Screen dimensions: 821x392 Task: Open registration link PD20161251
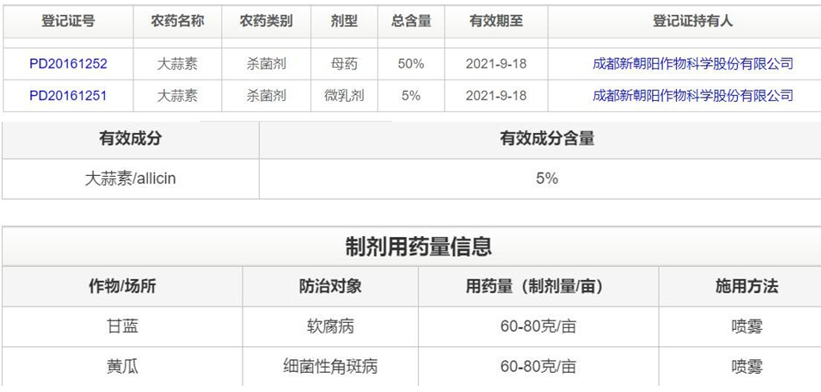(x=68, y=96)
